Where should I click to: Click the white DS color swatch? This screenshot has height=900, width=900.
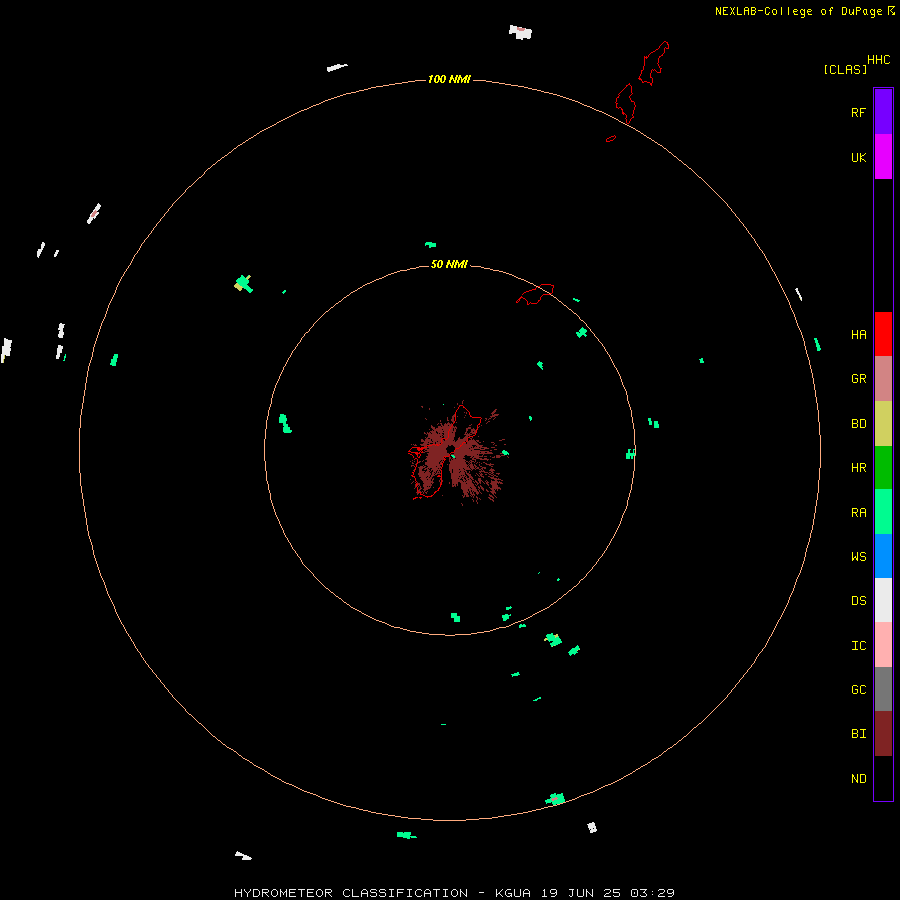(883, 600)
